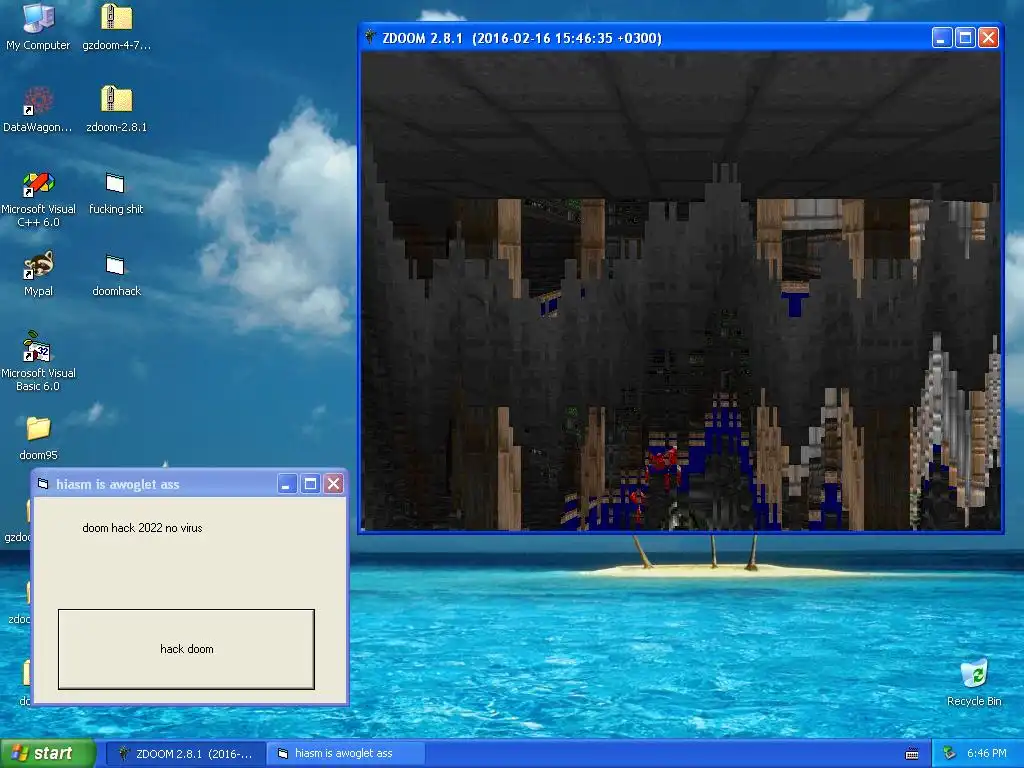Click the 'hiasm is awoglet ass' title bar icon
This screenshot has height=768, width=1024.
(x=43, y=484)
